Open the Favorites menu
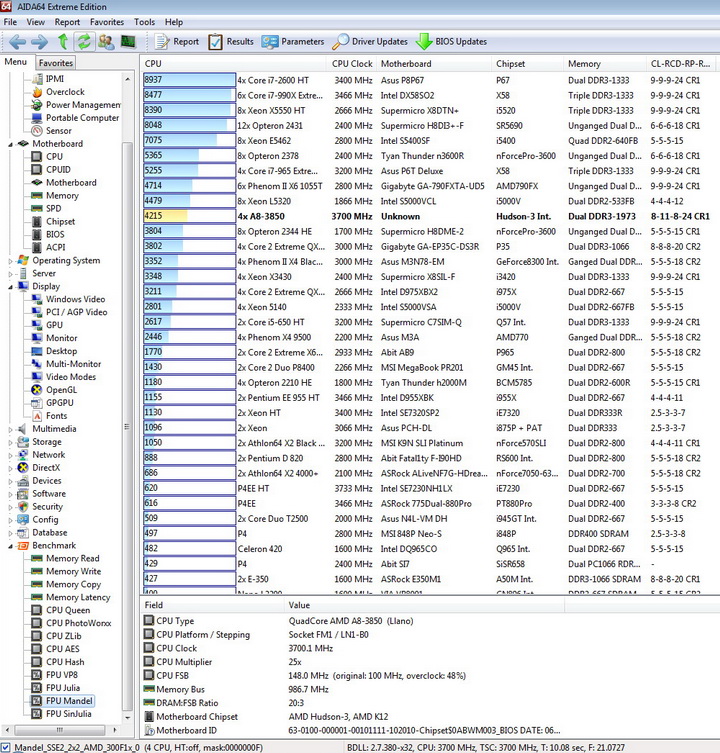This screenshot has width=720, height=753. coord(107,22)
